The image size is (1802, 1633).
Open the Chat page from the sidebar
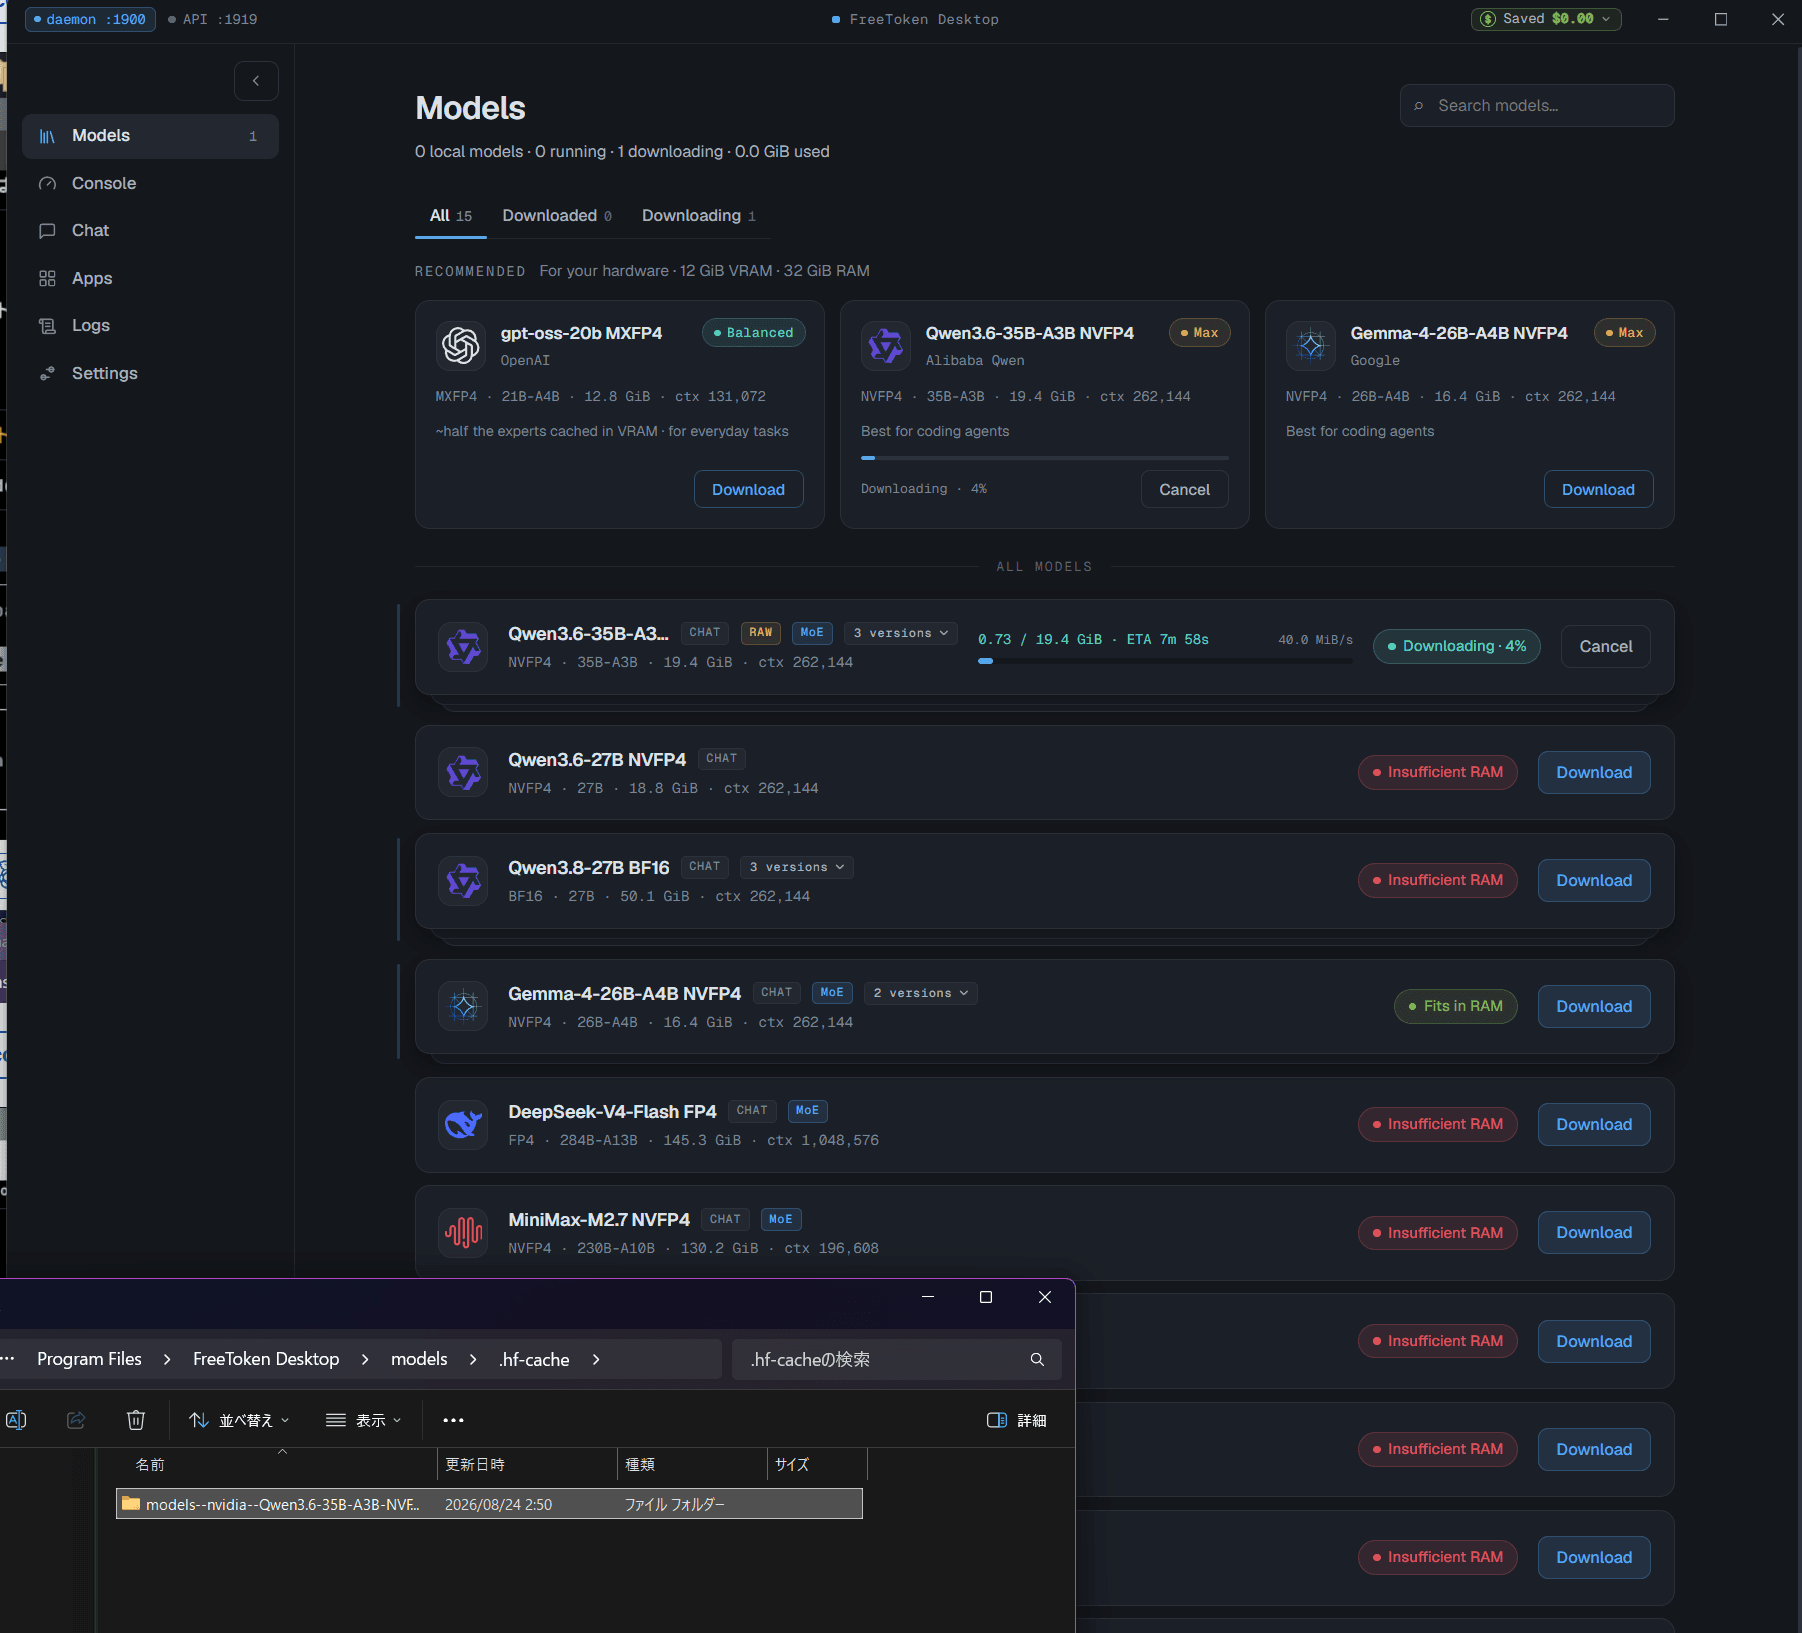(x=150, y=230)
